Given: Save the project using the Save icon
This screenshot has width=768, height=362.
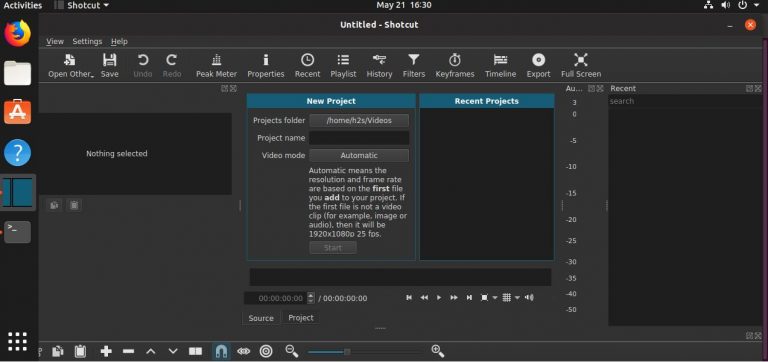Looking at the screenshot, I should point(109,66).
